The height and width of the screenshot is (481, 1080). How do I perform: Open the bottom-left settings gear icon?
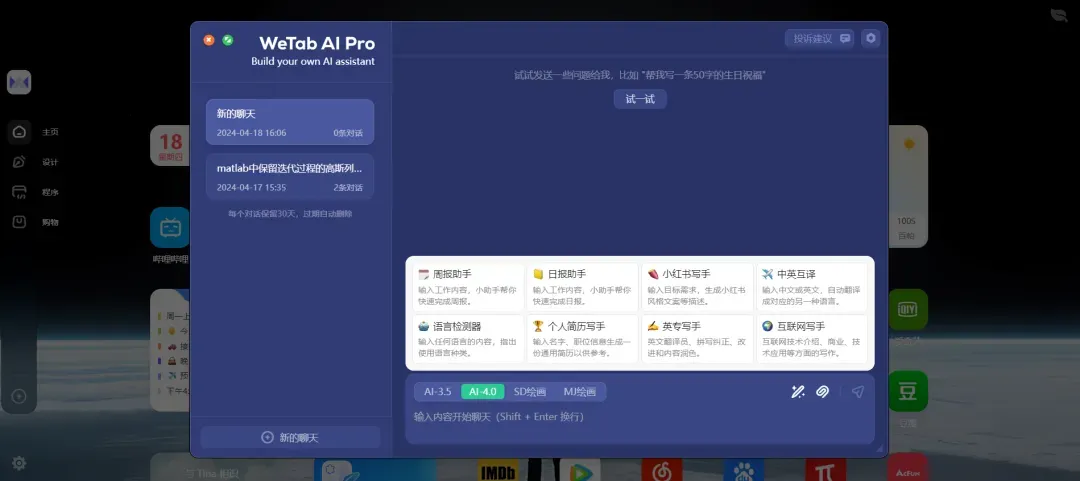coord(19,463)
